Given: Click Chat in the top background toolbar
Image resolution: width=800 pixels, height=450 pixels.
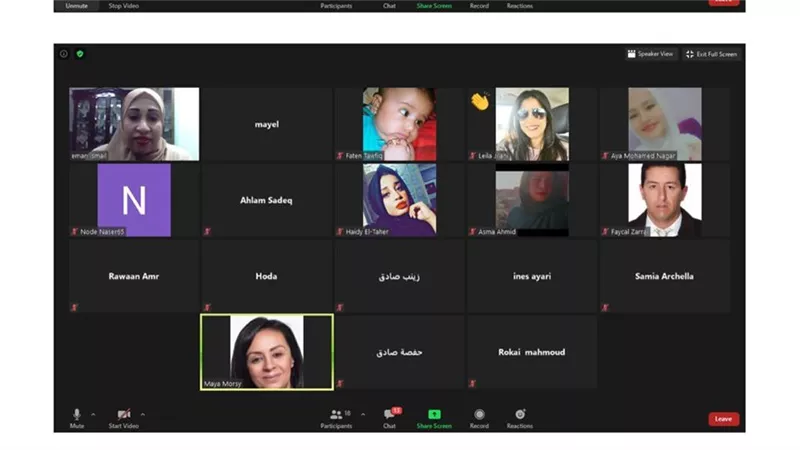Looking at the screenshot, I should click(x=389, y=6).
